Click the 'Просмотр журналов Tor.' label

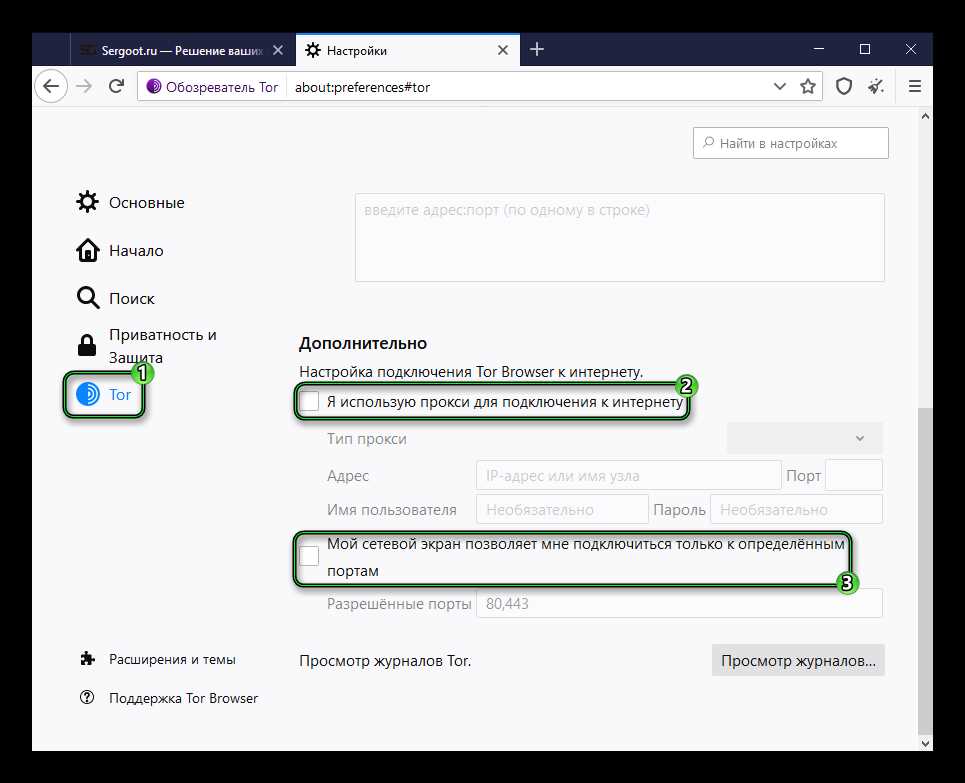(385, 661)
